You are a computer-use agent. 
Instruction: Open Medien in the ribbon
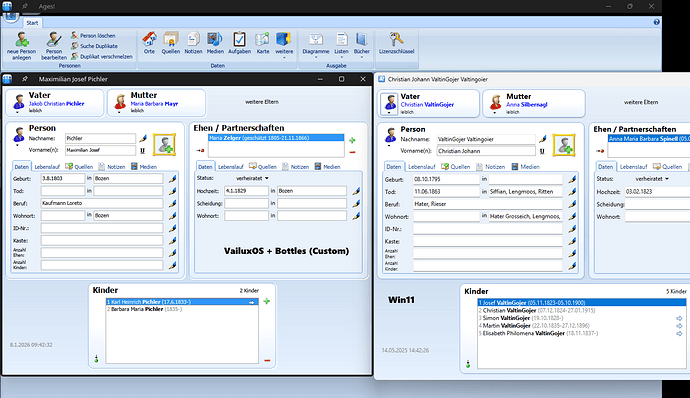[x=215, y=43]
